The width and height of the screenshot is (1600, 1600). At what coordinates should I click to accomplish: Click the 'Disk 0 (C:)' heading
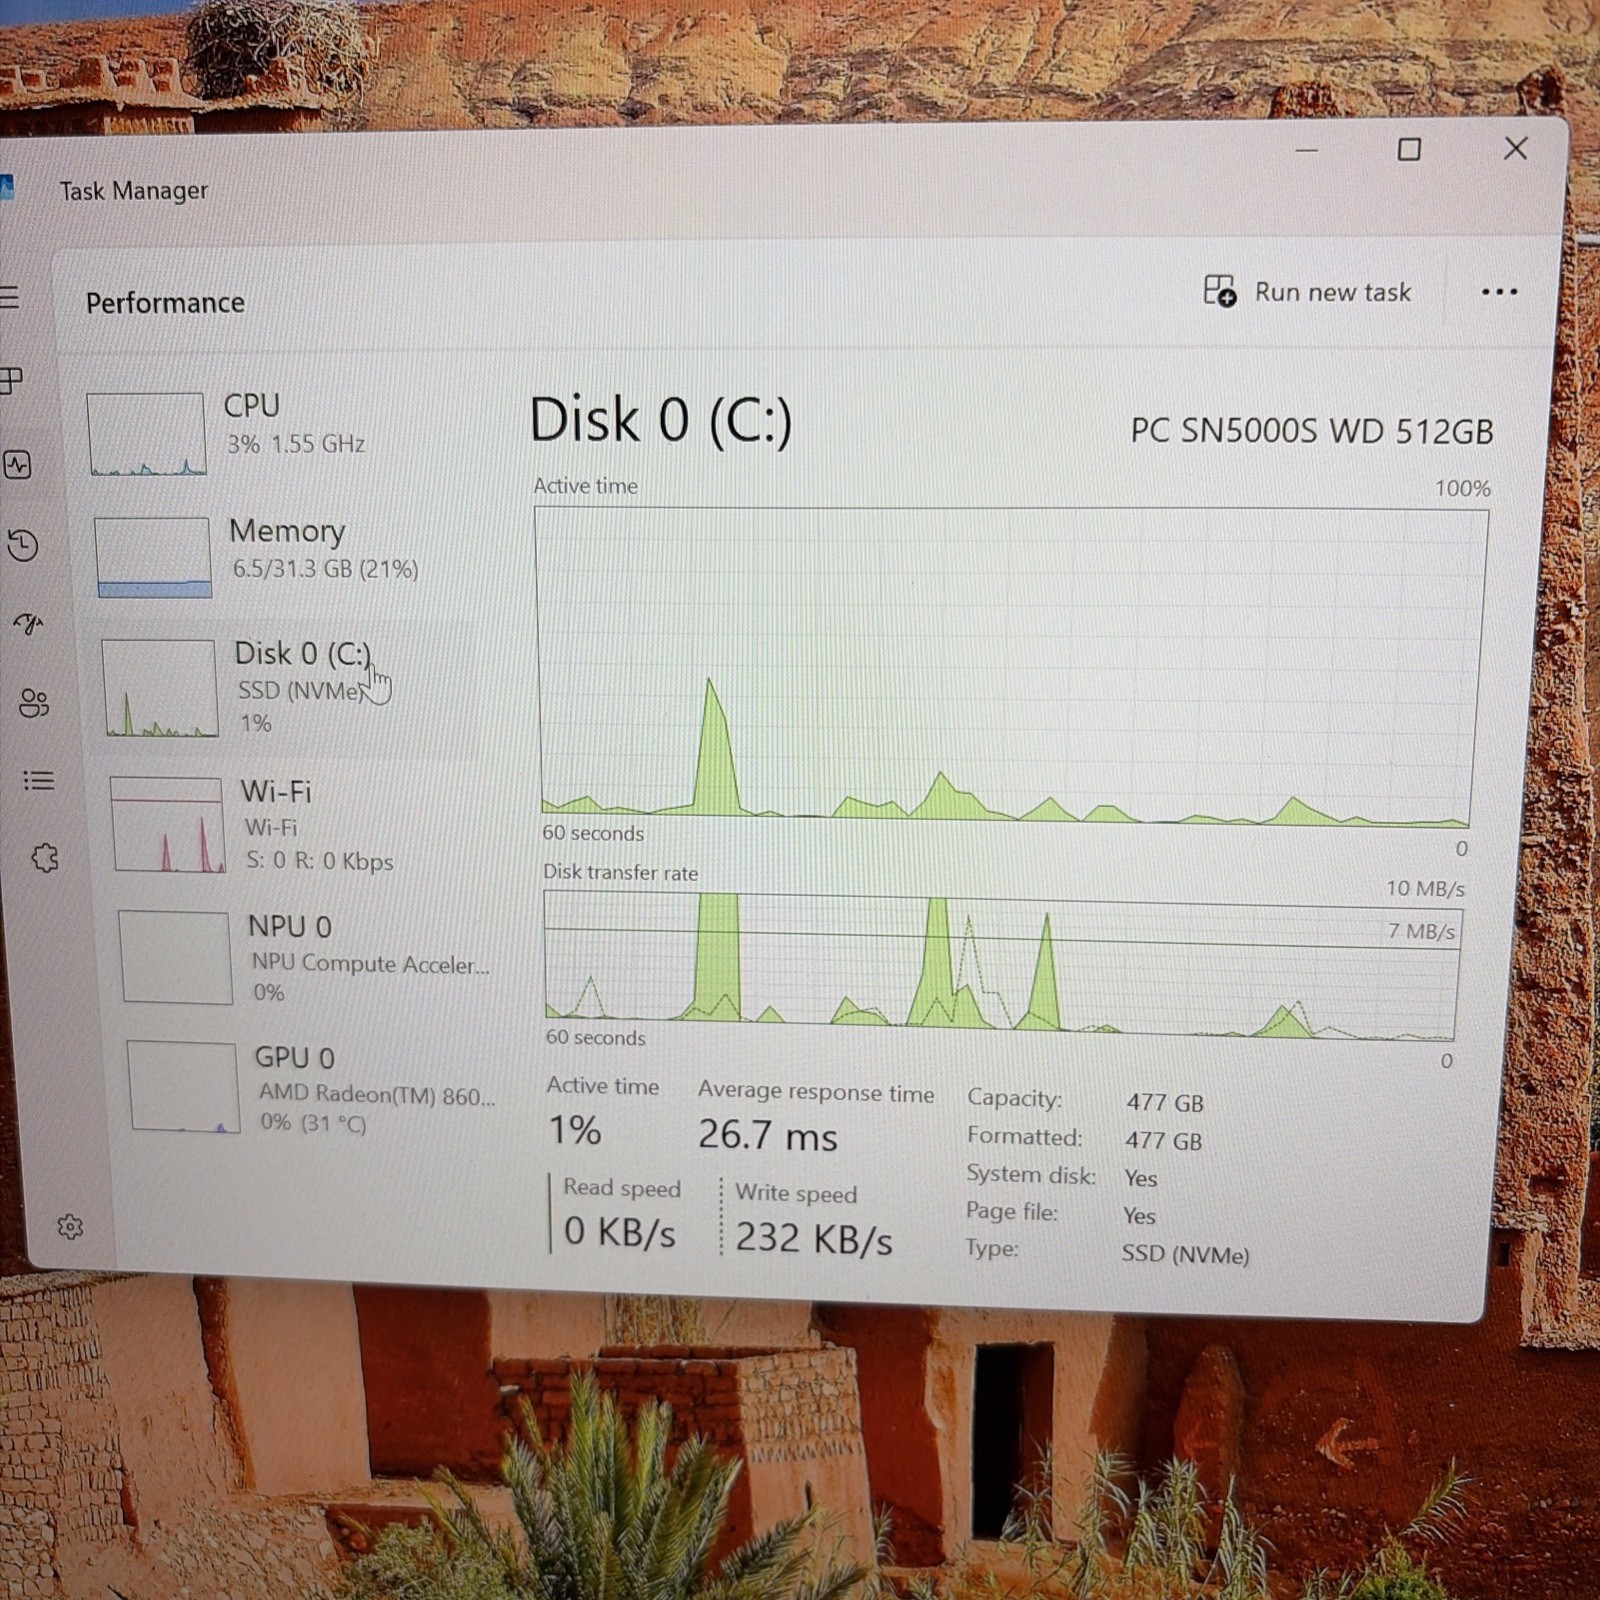click(x=660, y=419)
